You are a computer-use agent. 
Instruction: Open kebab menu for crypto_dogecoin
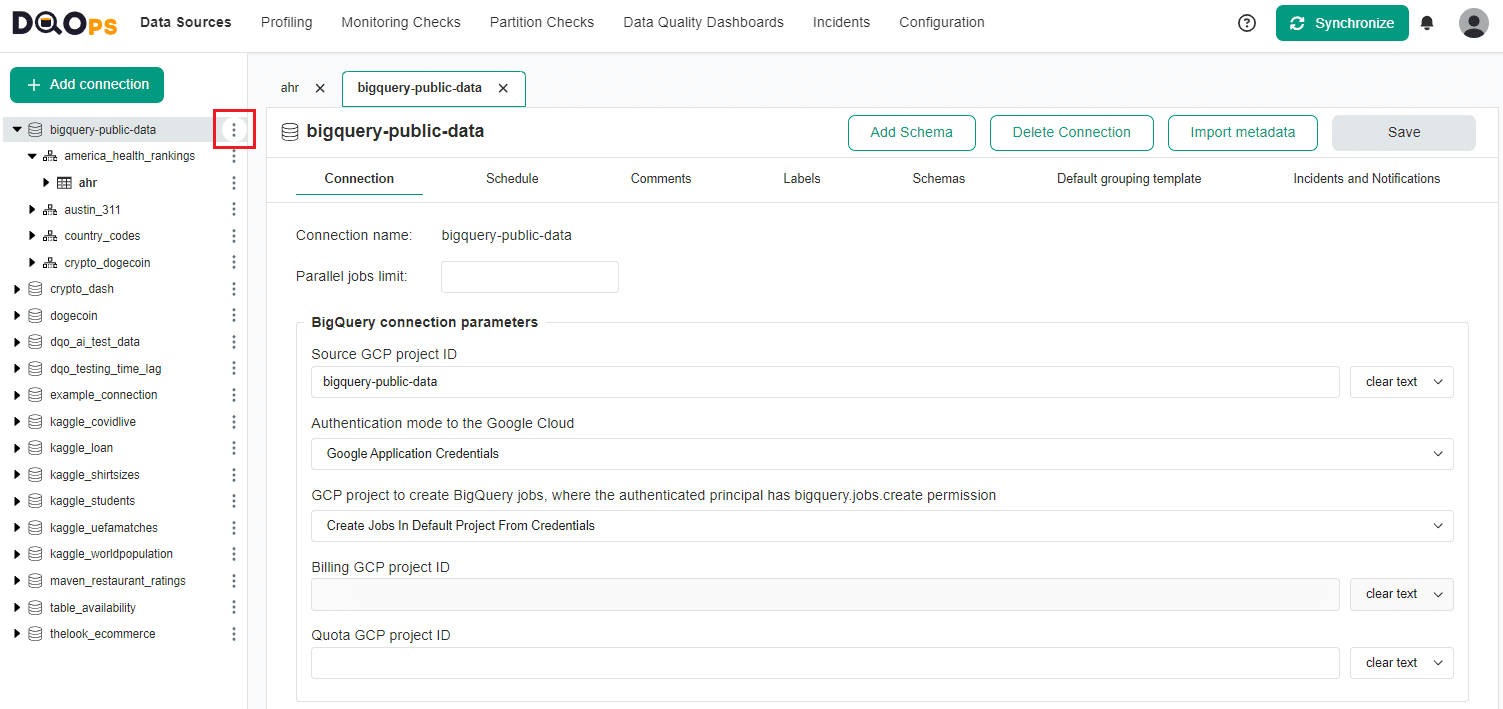pos(234,263)
